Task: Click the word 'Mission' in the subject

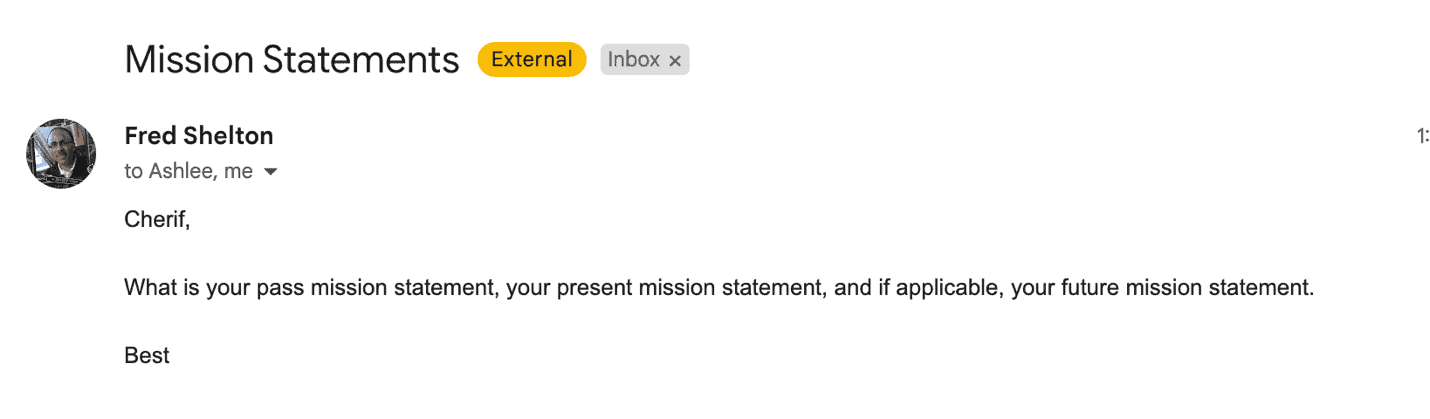Action: 188,60
